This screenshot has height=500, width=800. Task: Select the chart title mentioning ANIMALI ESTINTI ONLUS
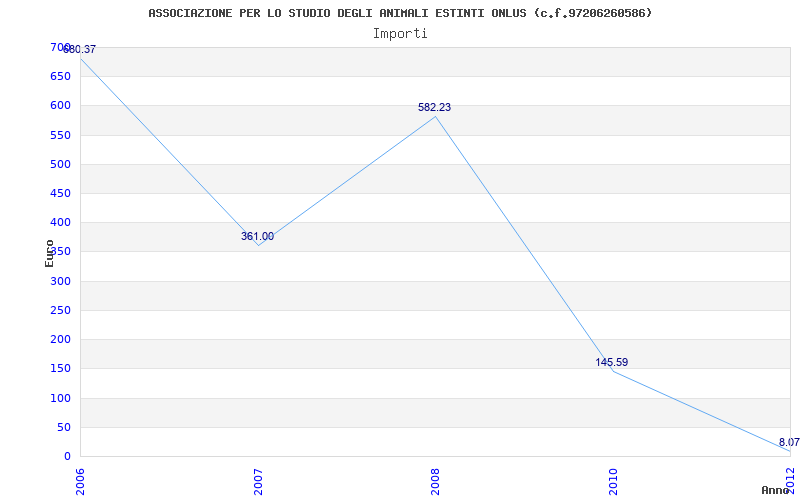(x=400, y=13)
